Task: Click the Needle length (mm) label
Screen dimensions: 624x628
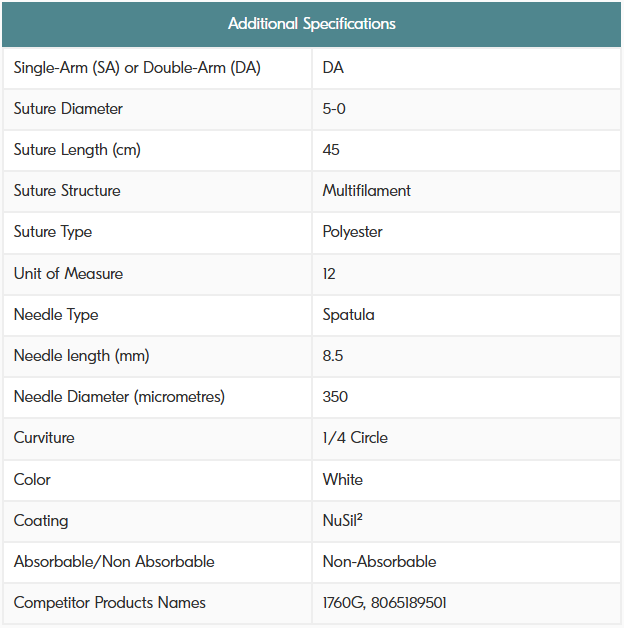Action: click(x=82, y=356)
